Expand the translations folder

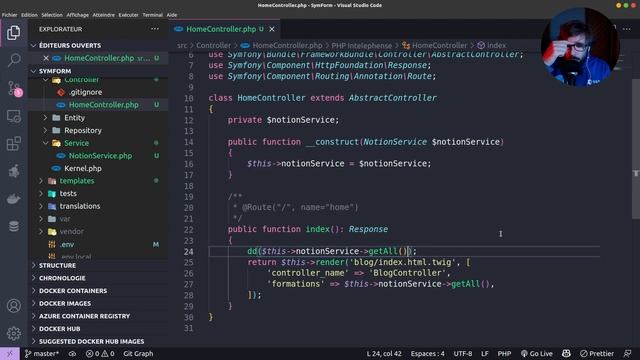(80, 206)
